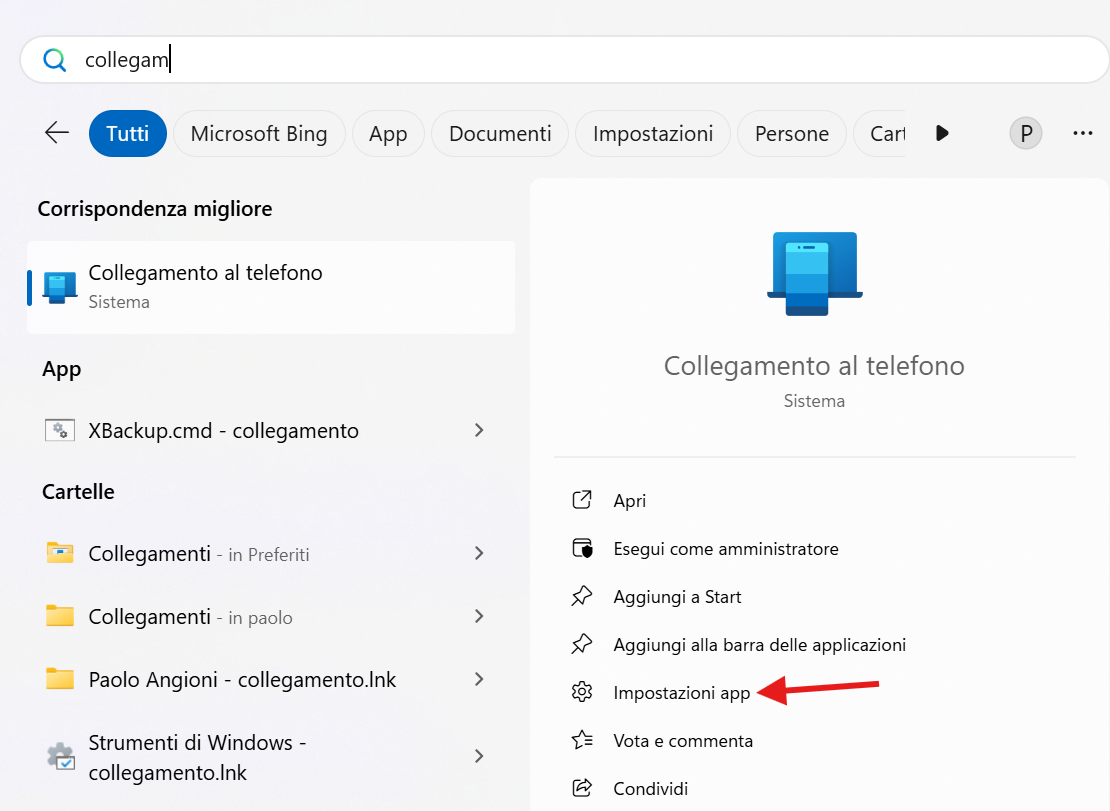
Task: Click the Collegamenti in Preferiti folder icon
Action: point(60,552)
